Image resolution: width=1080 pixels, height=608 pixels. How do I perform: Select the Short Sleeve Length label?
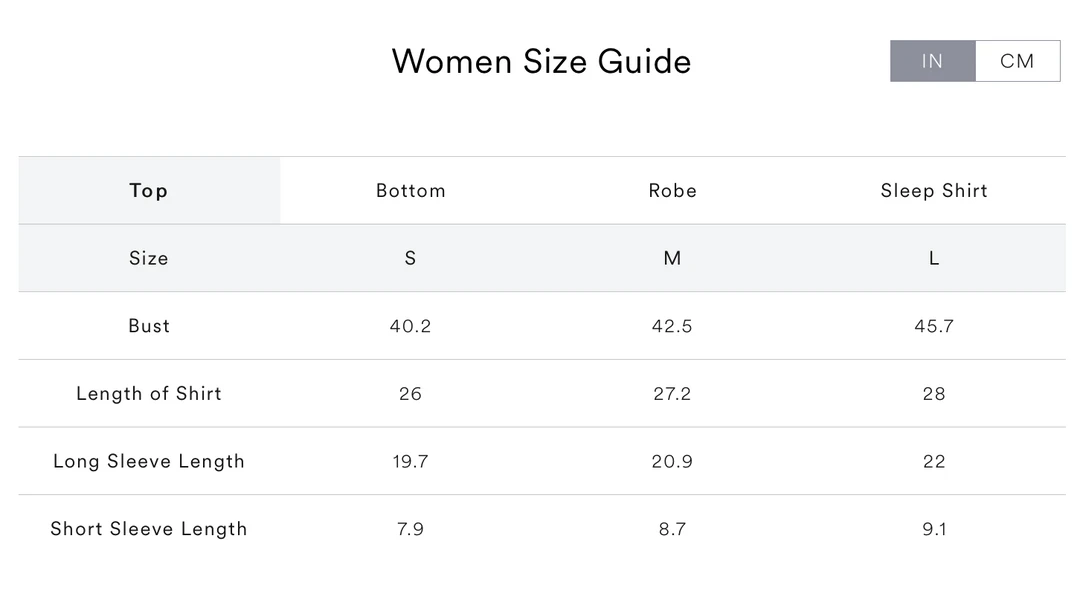(149, 529)
